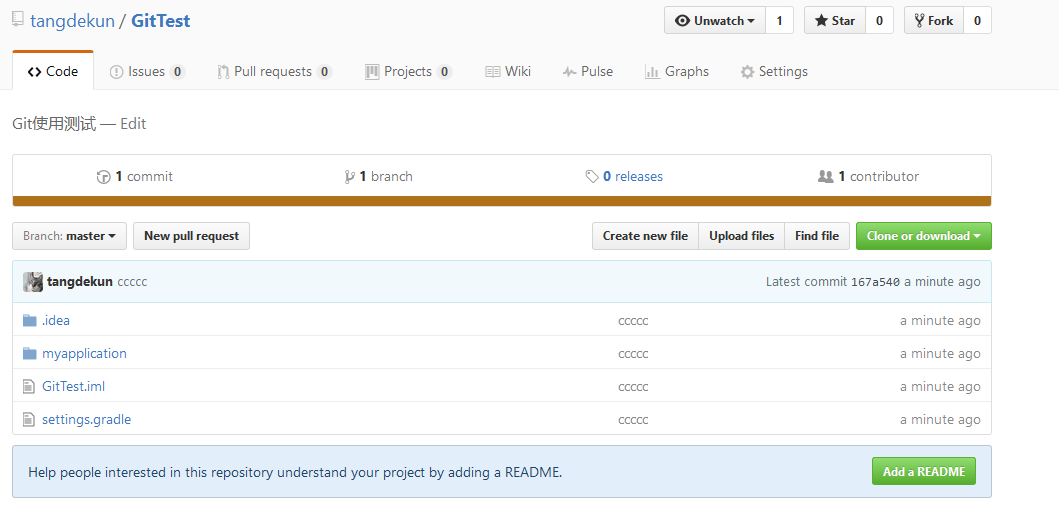Click the stargazers count next to Star
Image resolution: width=1059 pixels, height=516 pixels.
[879, 20]
